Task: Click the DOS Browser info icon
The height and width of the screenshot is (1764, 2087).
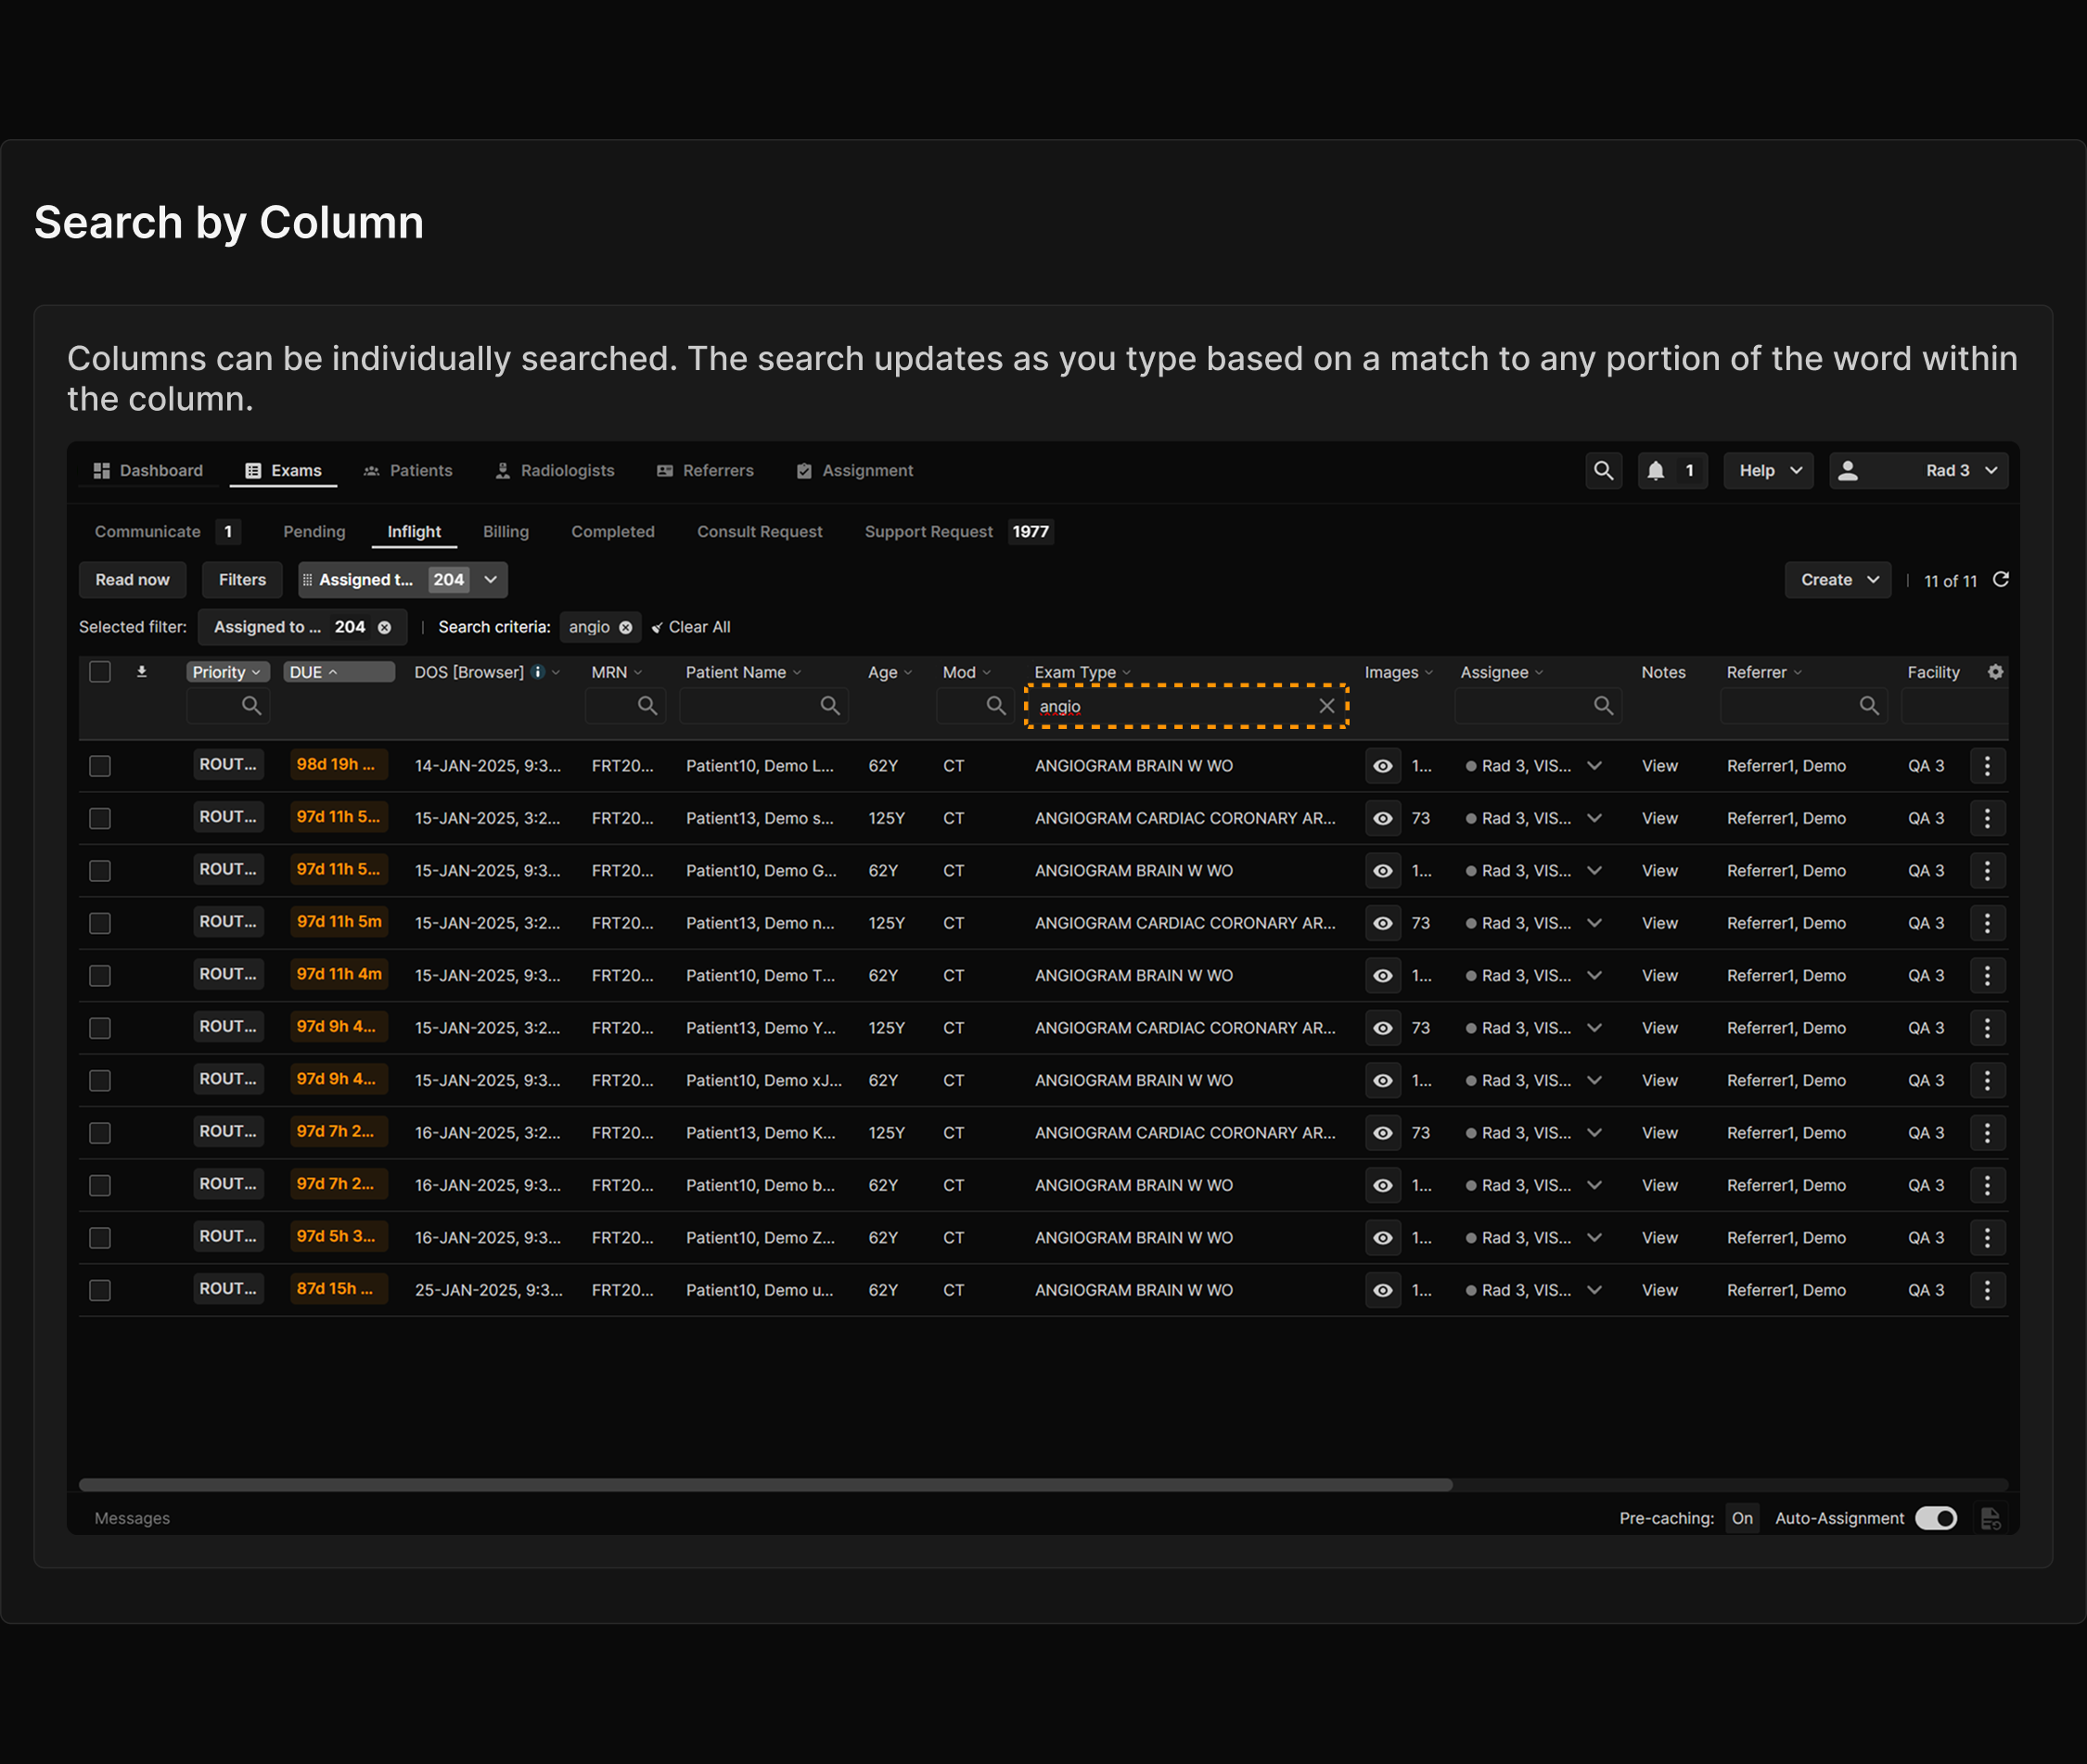Action: click(538, 672)
